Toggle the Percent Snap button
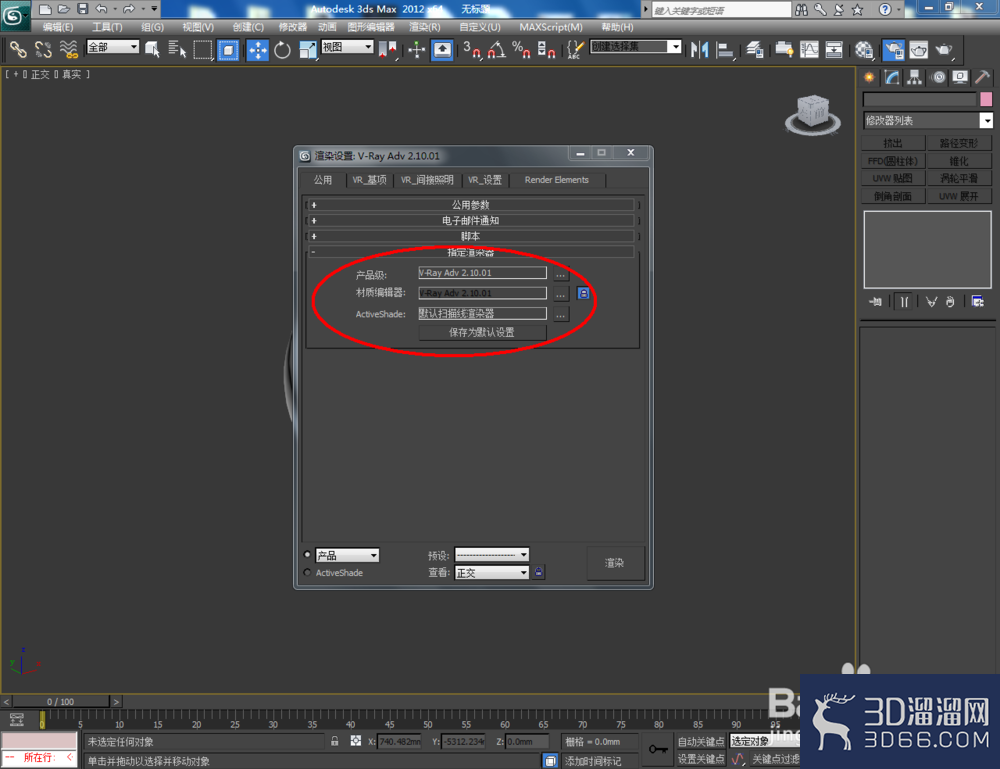1000x769 pixels. [521, 49]
